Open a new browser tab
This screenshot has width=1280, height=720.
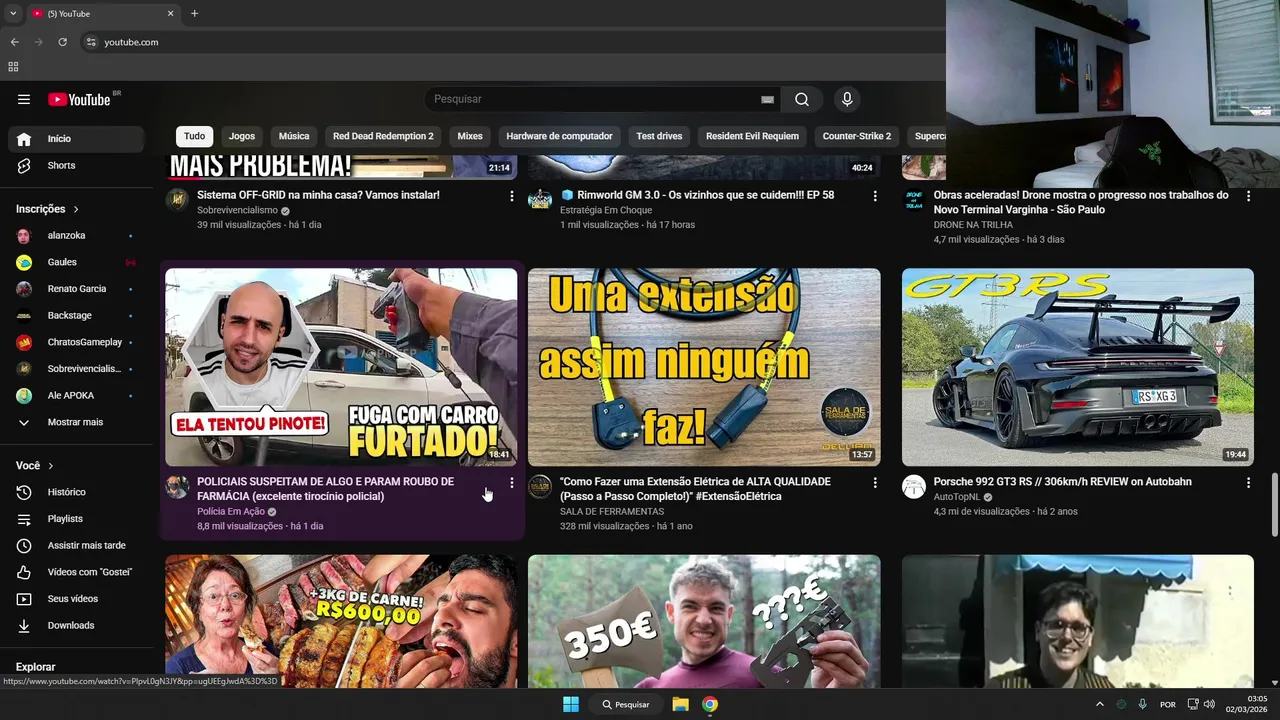[194, 14]
